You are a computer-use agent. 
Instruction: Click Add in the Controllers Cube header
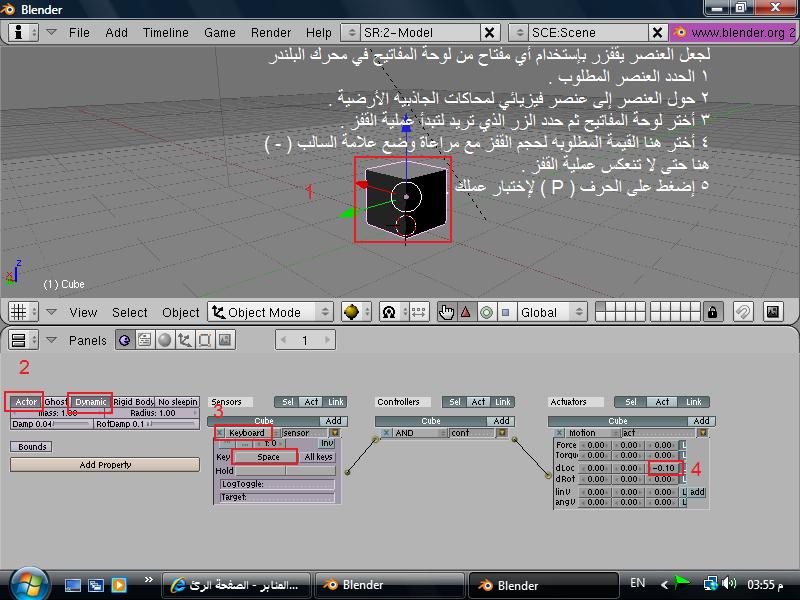tap(501, 421)
